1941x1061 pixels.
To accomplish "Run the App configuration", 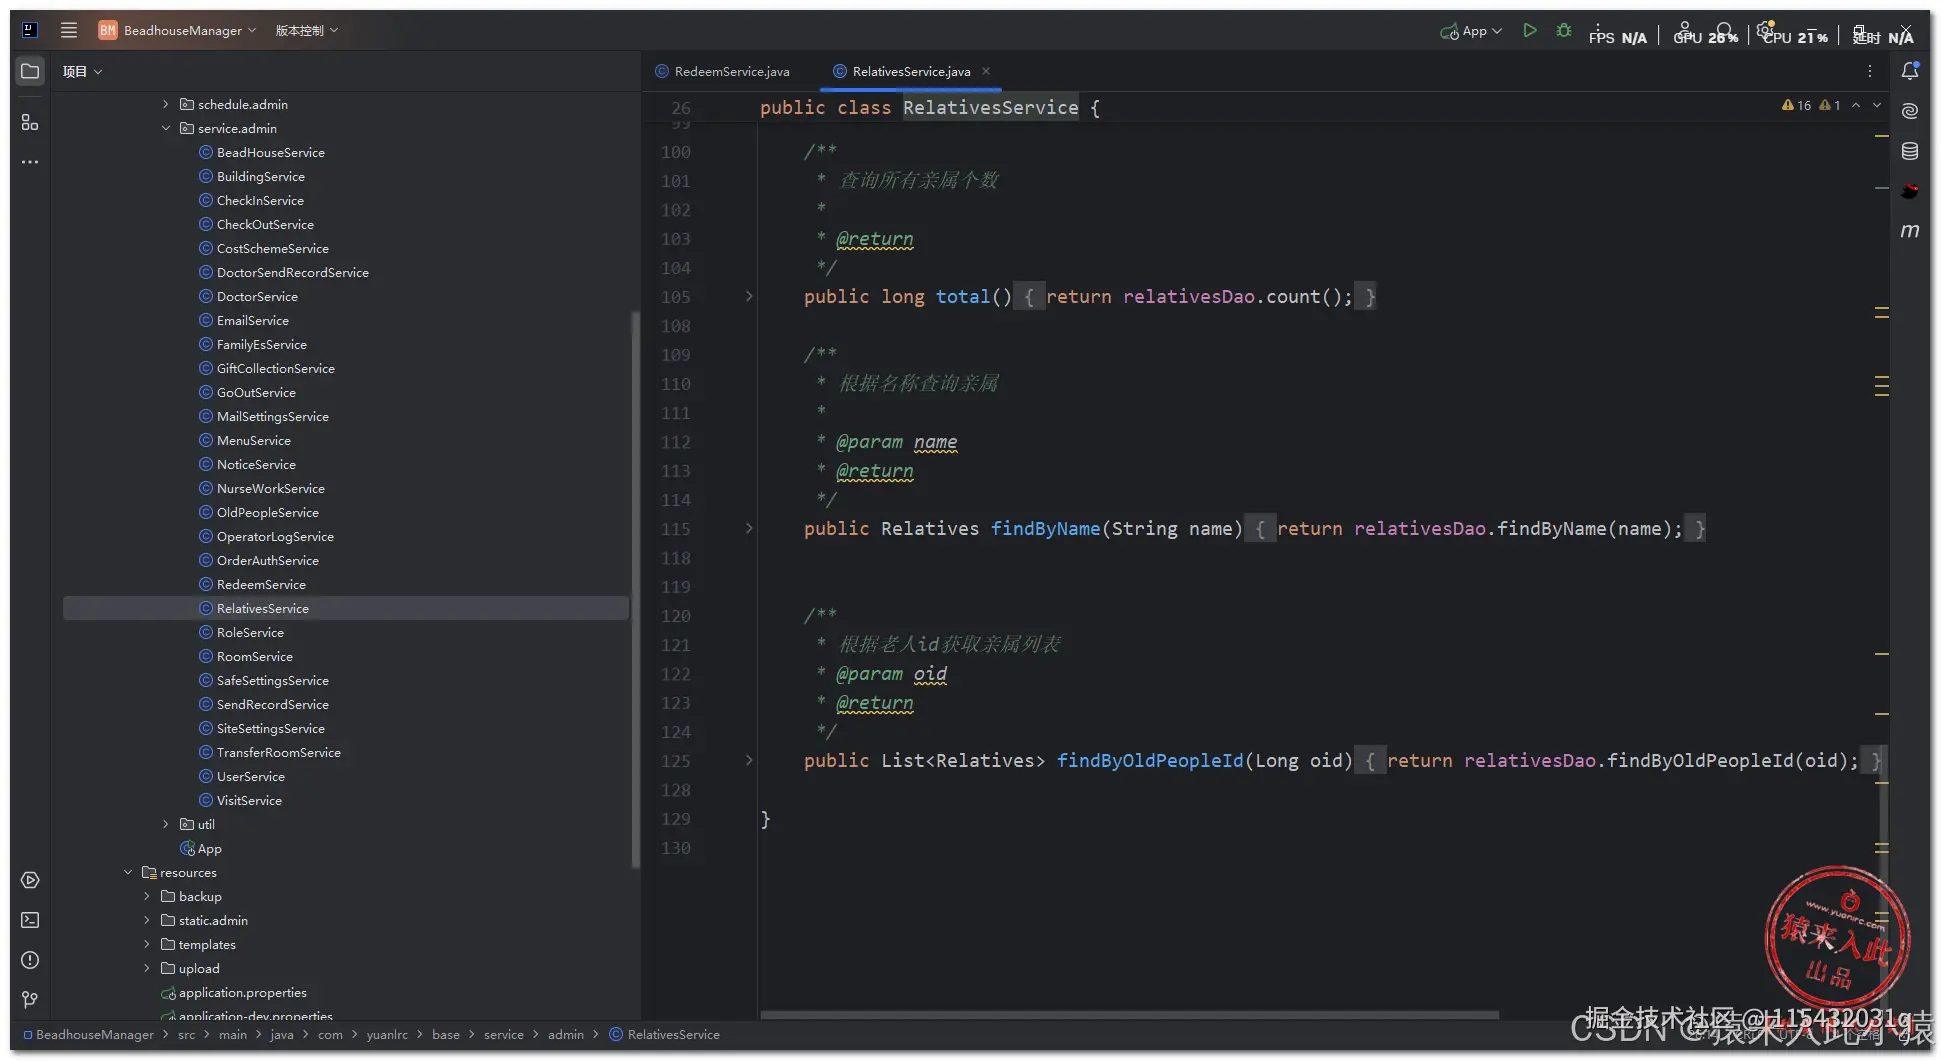I will tap(1530, 31).
